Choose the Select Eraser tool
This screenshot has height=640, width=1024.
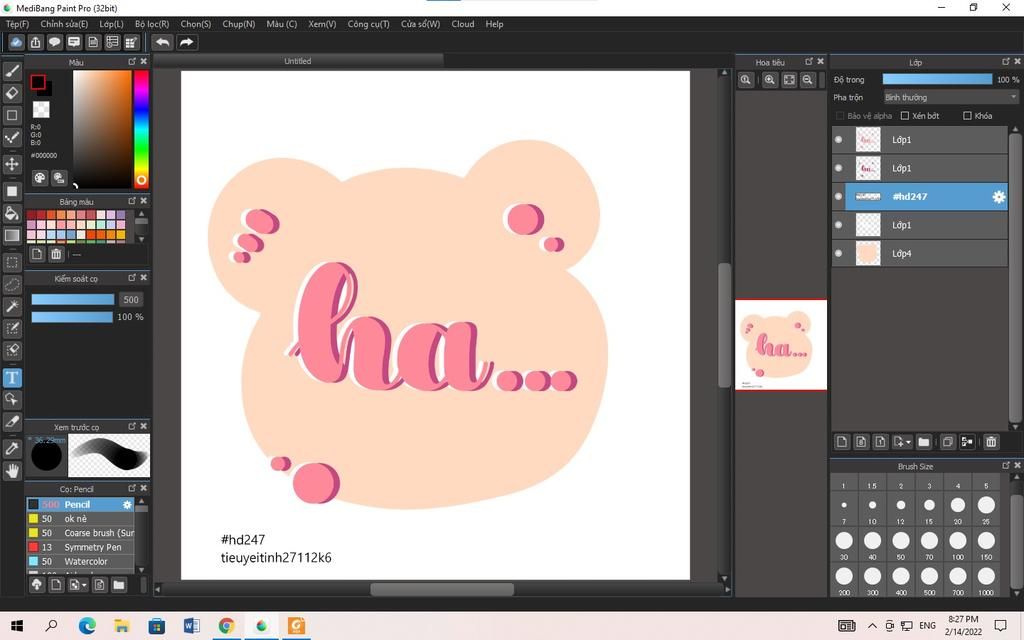[12, 350]
